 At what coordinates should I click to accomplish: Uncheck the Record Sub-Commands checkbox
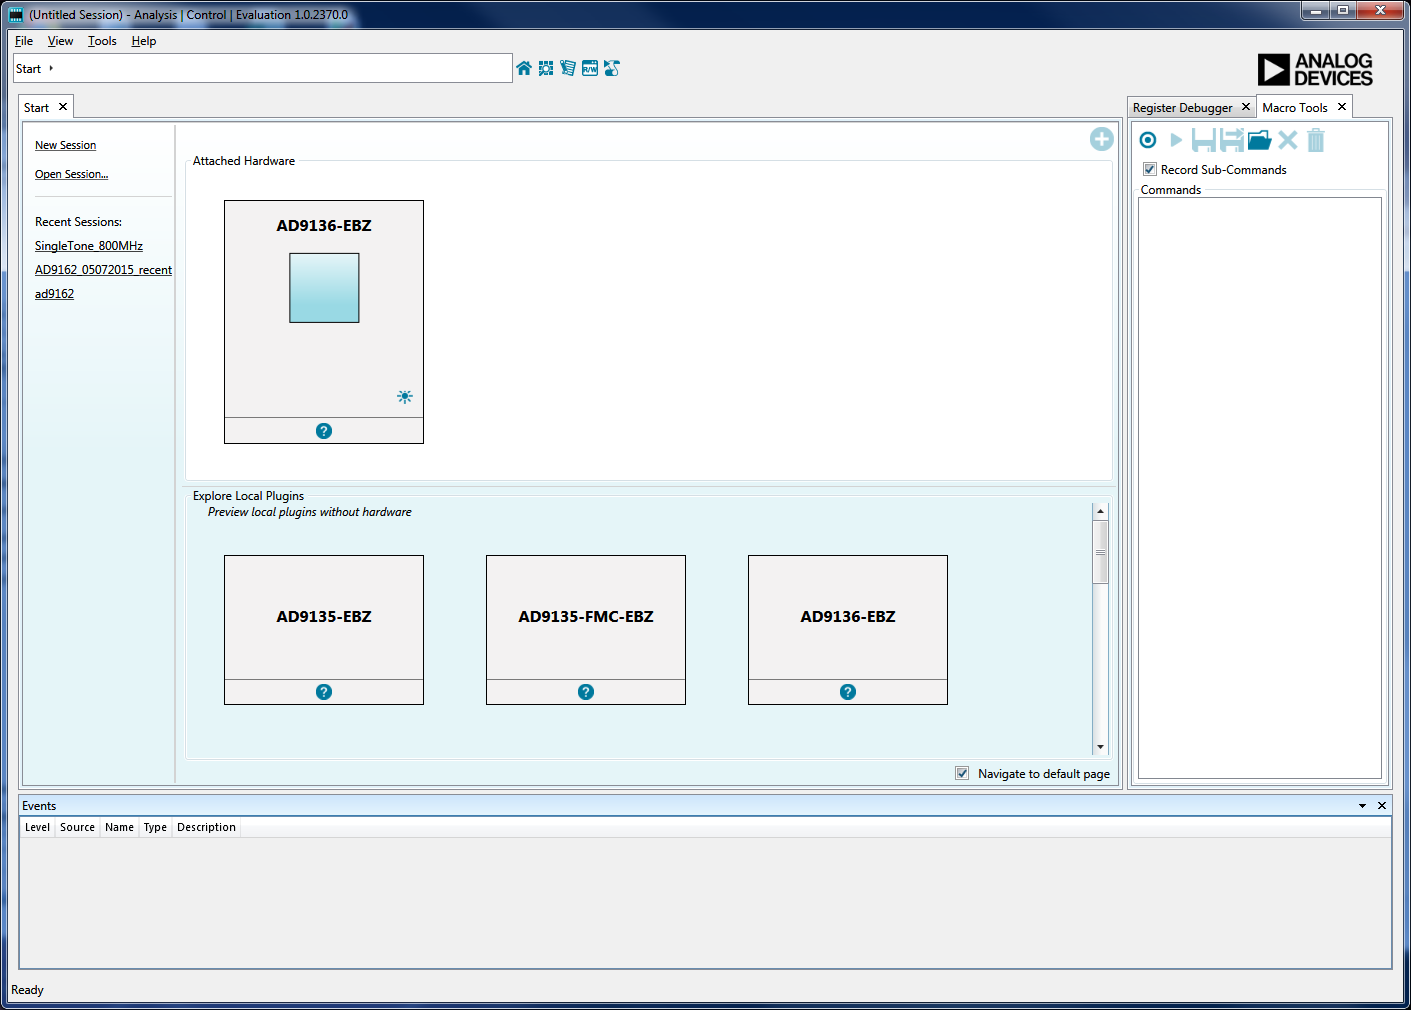[x=1150, y=169]
